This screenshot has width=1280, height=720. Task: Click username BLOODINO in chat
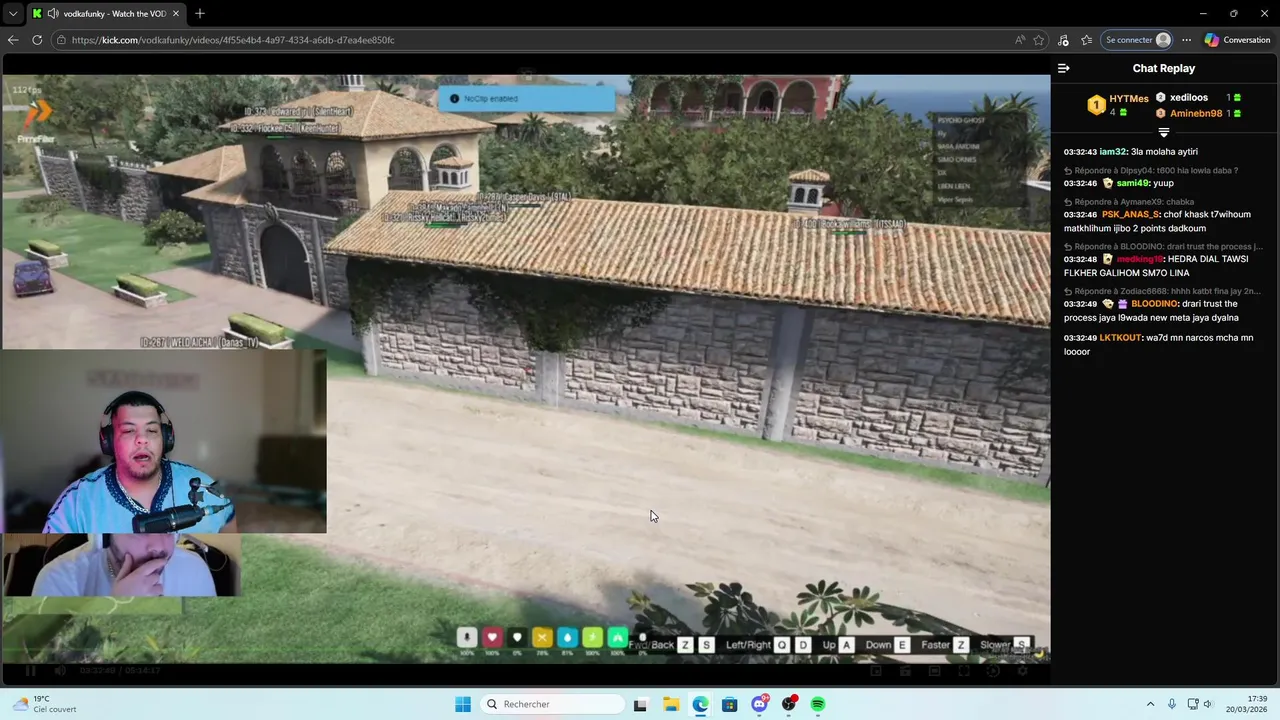pyautogui.click(x=1154, y=304)
